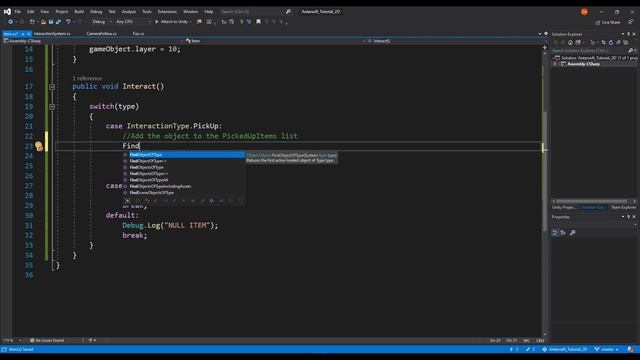Collapse the switch block on line 19
This screenshot has width=640, height=360.
[52, 107]
